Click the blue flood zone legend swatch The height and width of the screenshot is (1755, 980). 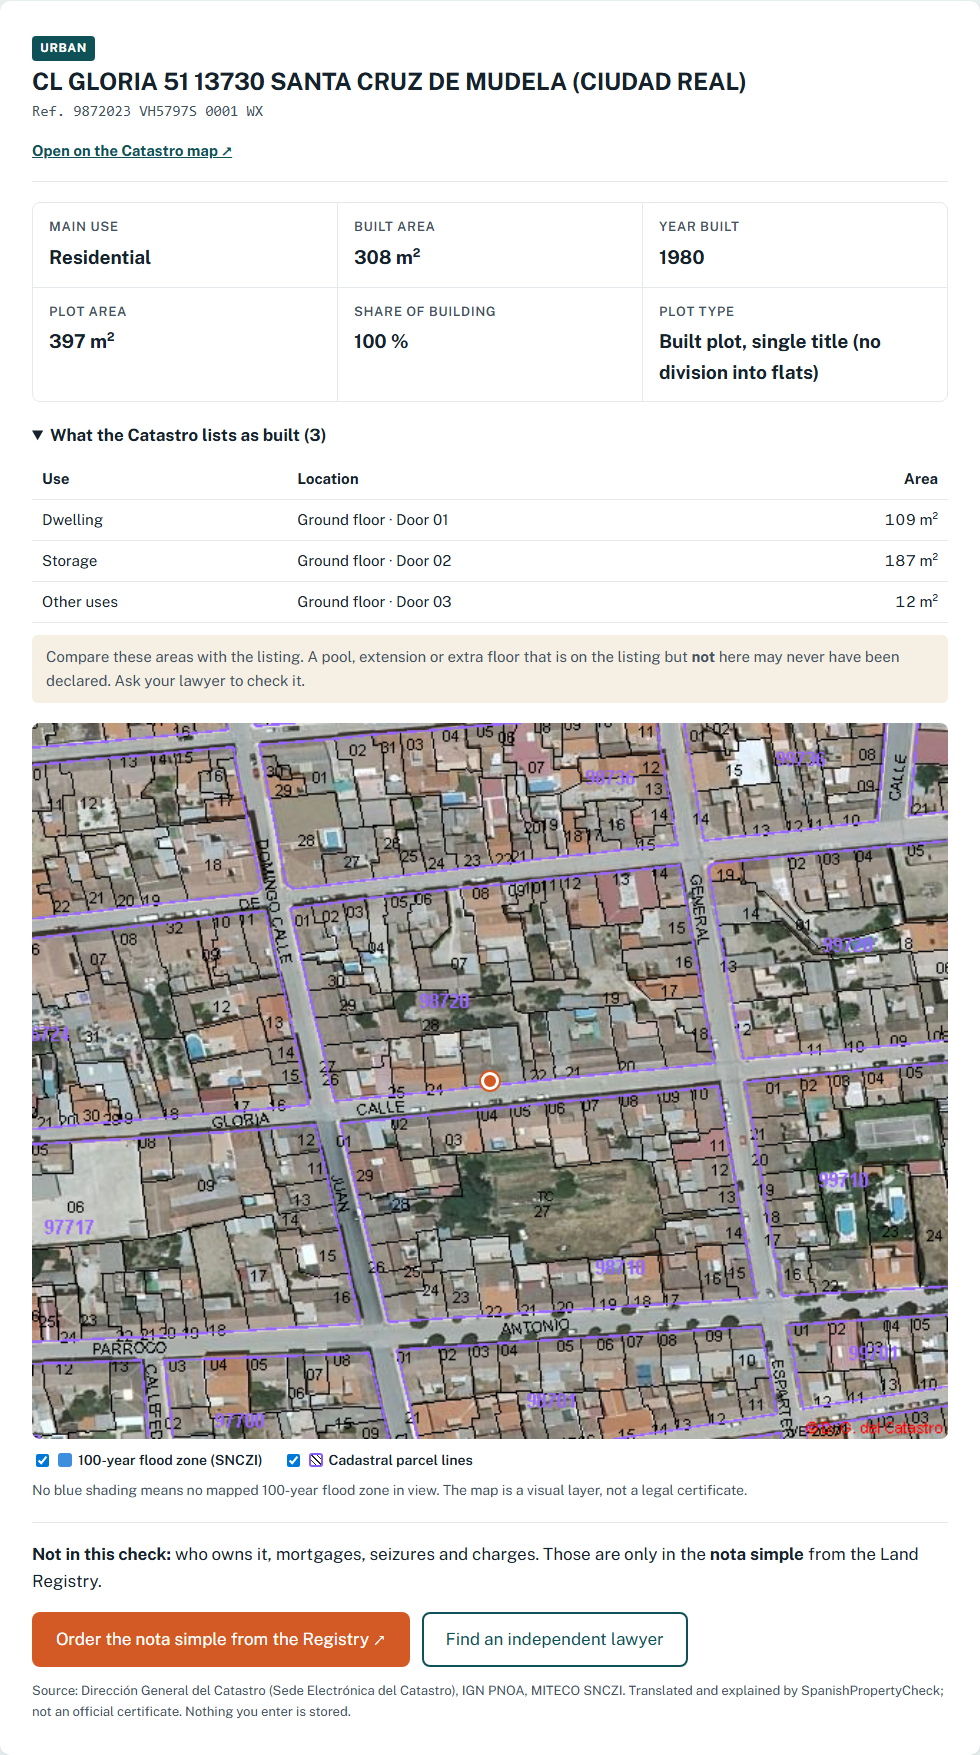point(65,1460)
